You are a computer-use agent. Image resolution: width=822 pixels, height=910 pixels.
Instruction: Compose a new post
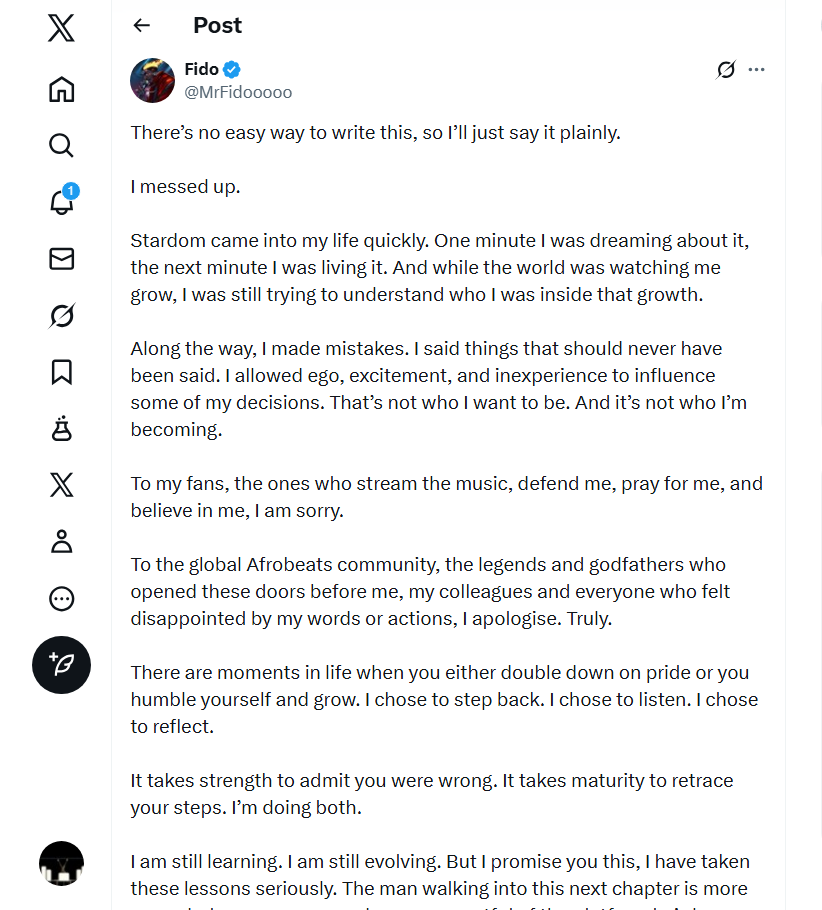[x=61, y=665]
